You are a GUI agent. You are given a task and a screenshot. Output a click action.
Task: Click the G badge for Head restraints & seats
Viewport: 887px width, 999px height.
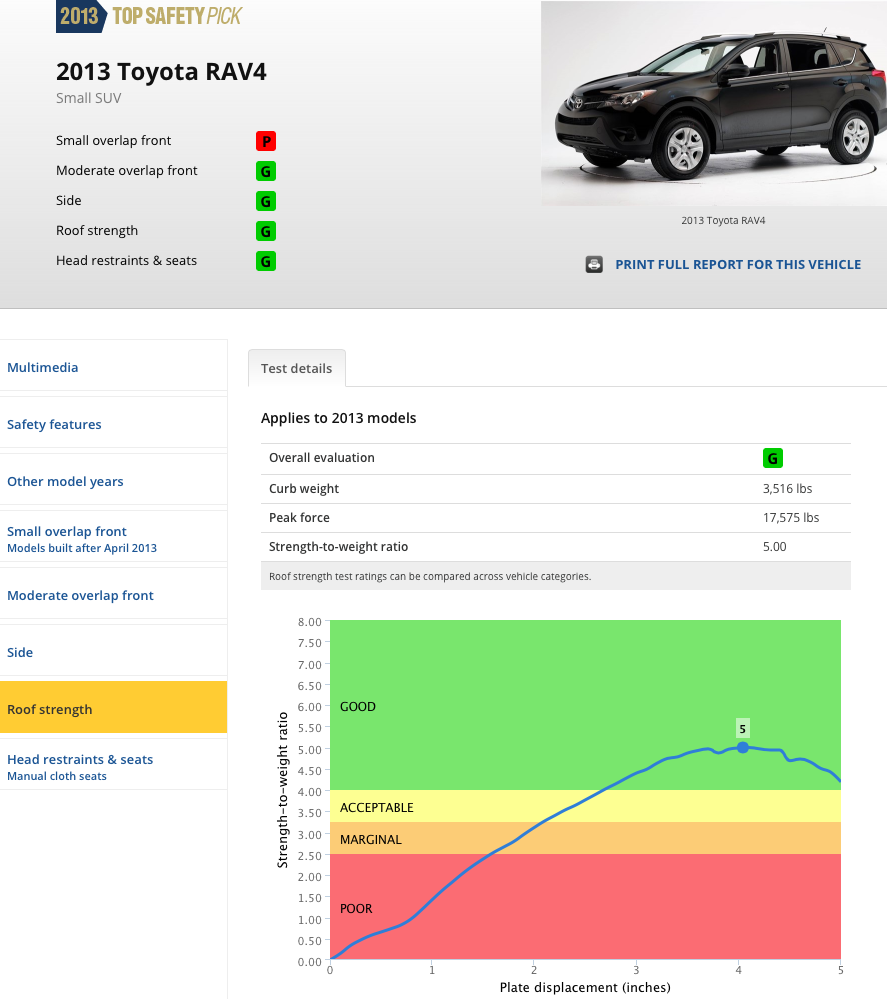[266, 261]
